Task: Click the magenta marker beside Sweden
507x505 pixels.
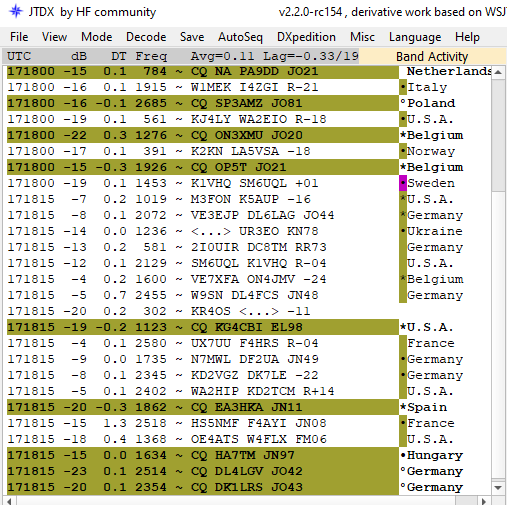Action: 403,183
